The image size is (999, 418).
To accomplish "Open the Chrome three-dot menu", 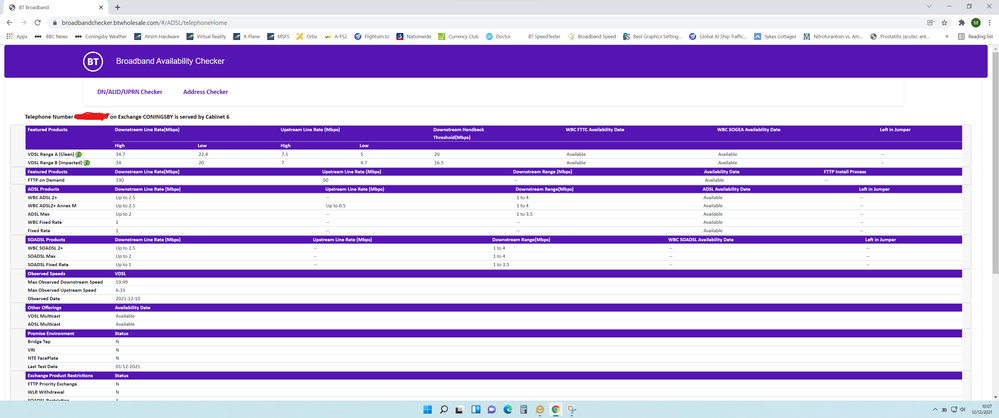I will click(x=990, y=21).
